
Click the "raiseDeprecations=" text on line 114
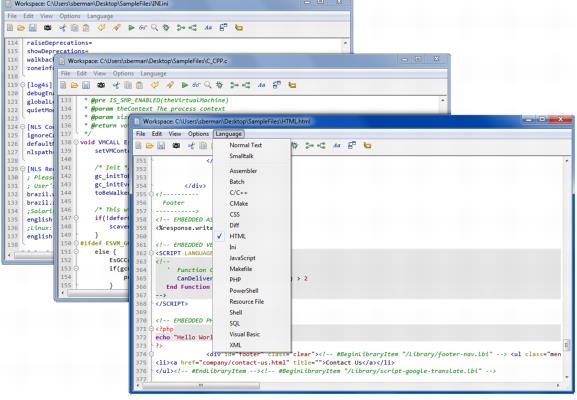[59, 43]
